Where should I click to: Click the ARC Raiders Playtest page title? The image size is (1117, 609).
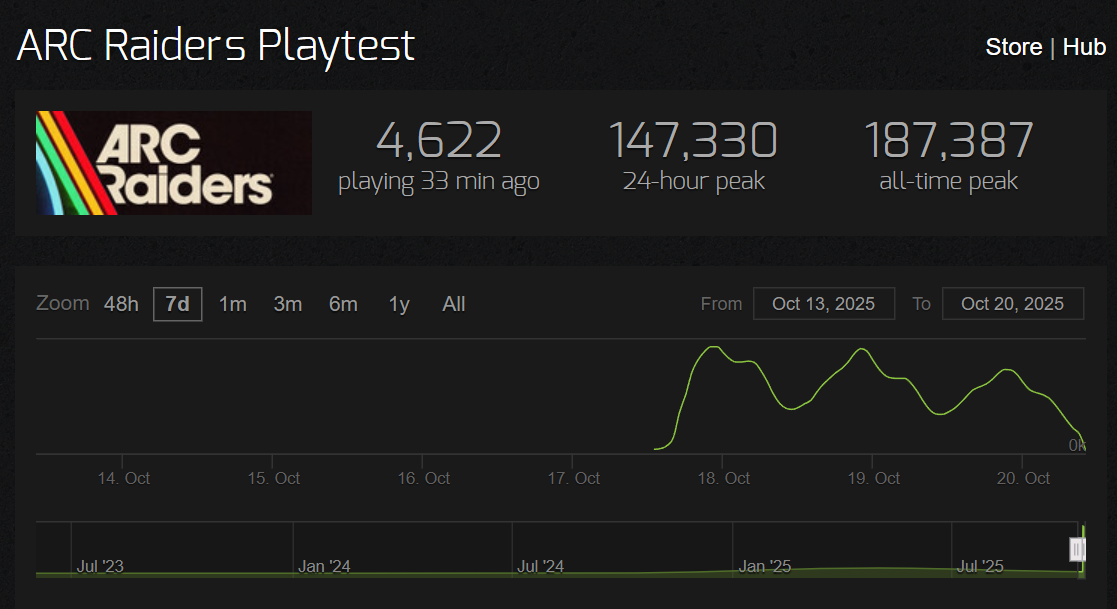click(x=216, y=46)
